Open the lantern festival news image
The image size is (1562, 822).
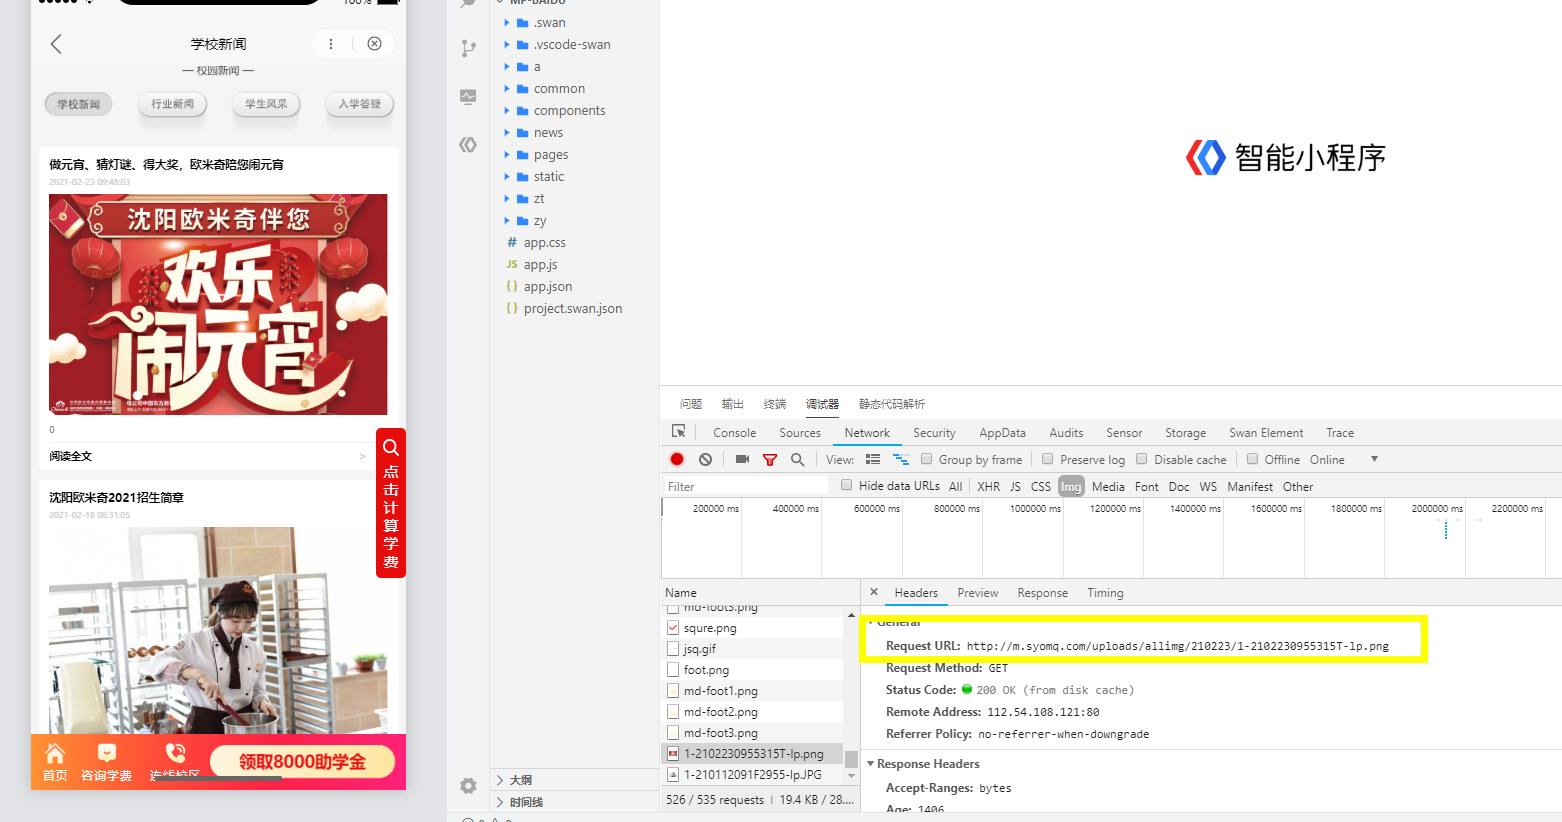point(218,304)
